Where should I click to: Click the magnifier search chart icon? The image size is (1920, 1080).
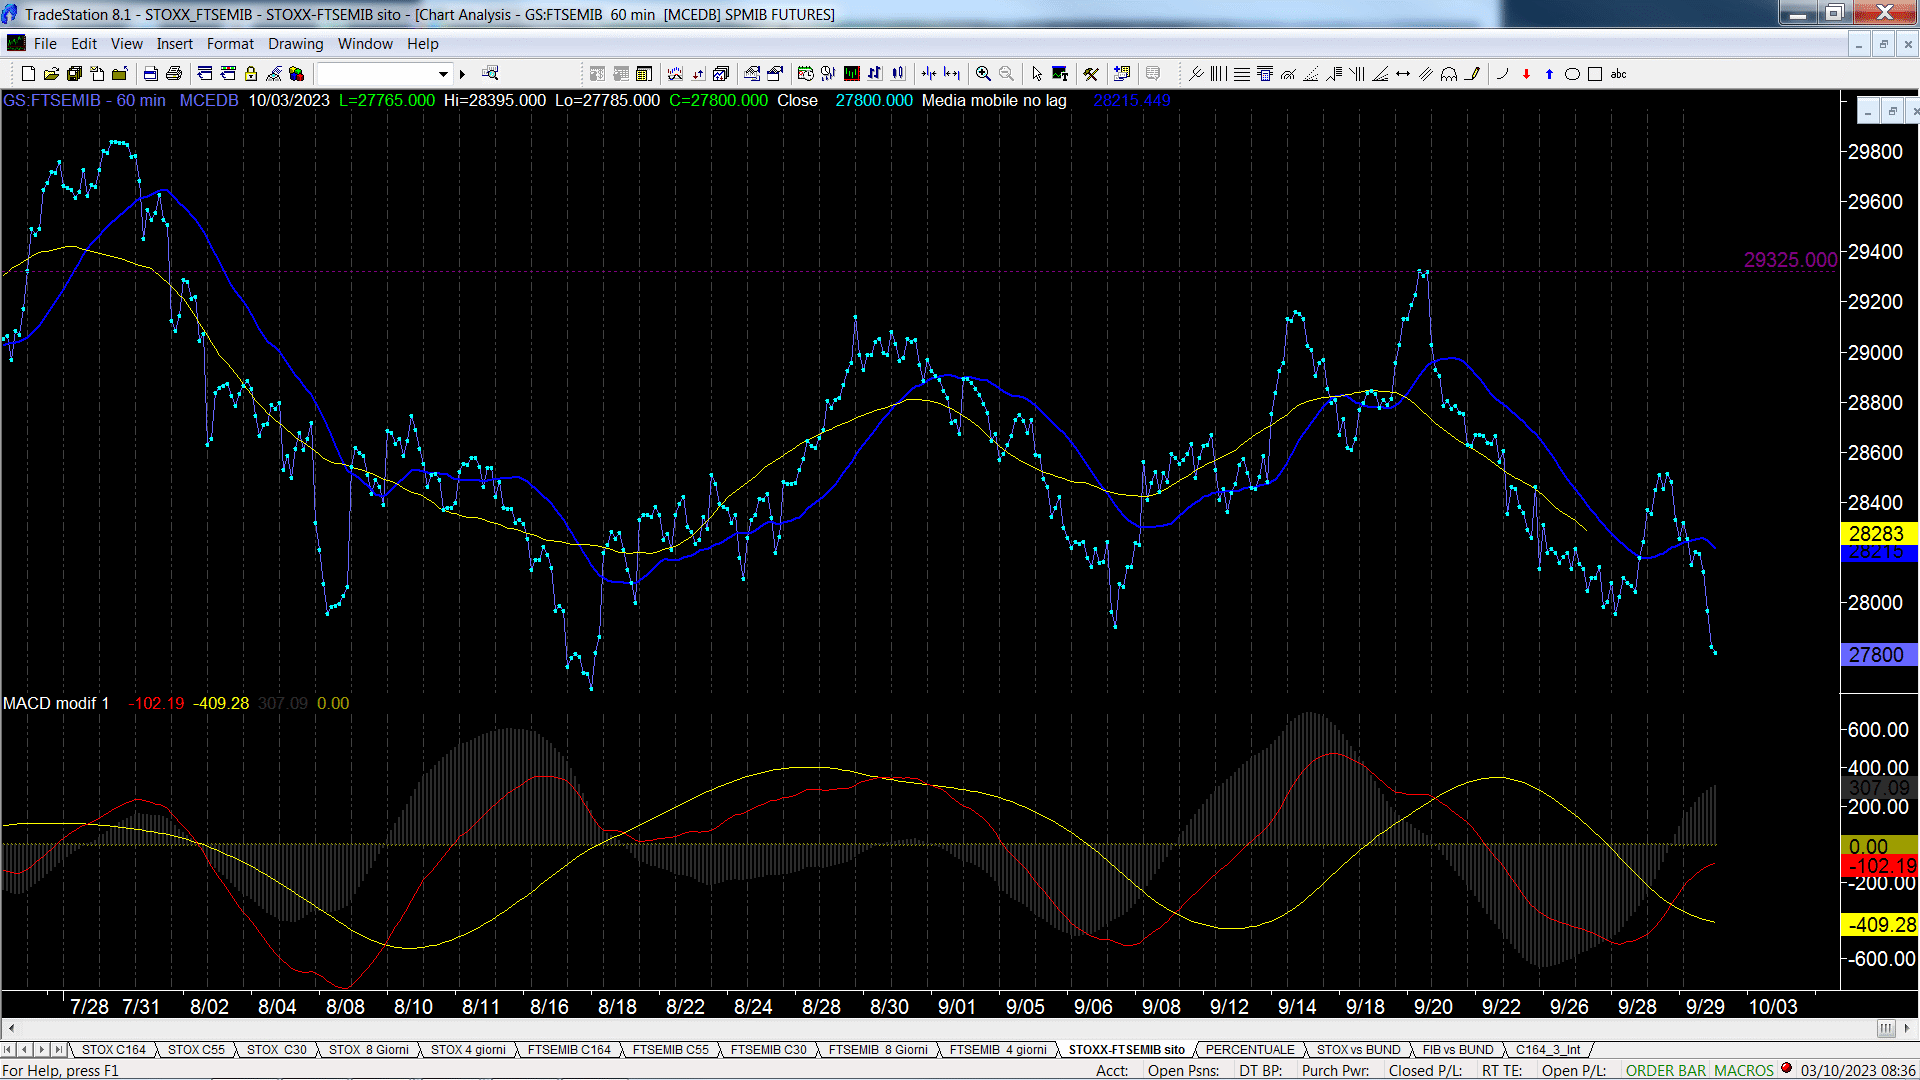point(490,73)
